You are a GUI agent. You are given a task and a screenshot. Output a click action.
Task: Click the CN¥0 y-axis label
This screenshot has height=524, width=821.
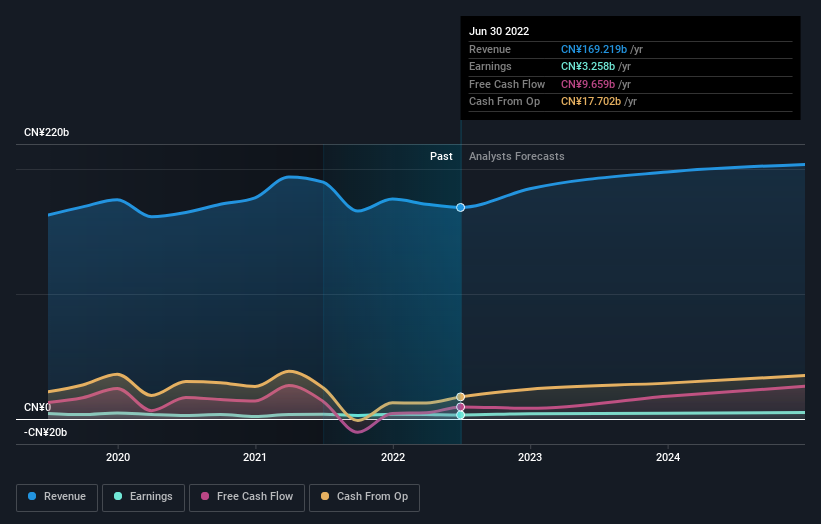coord(38,407)
